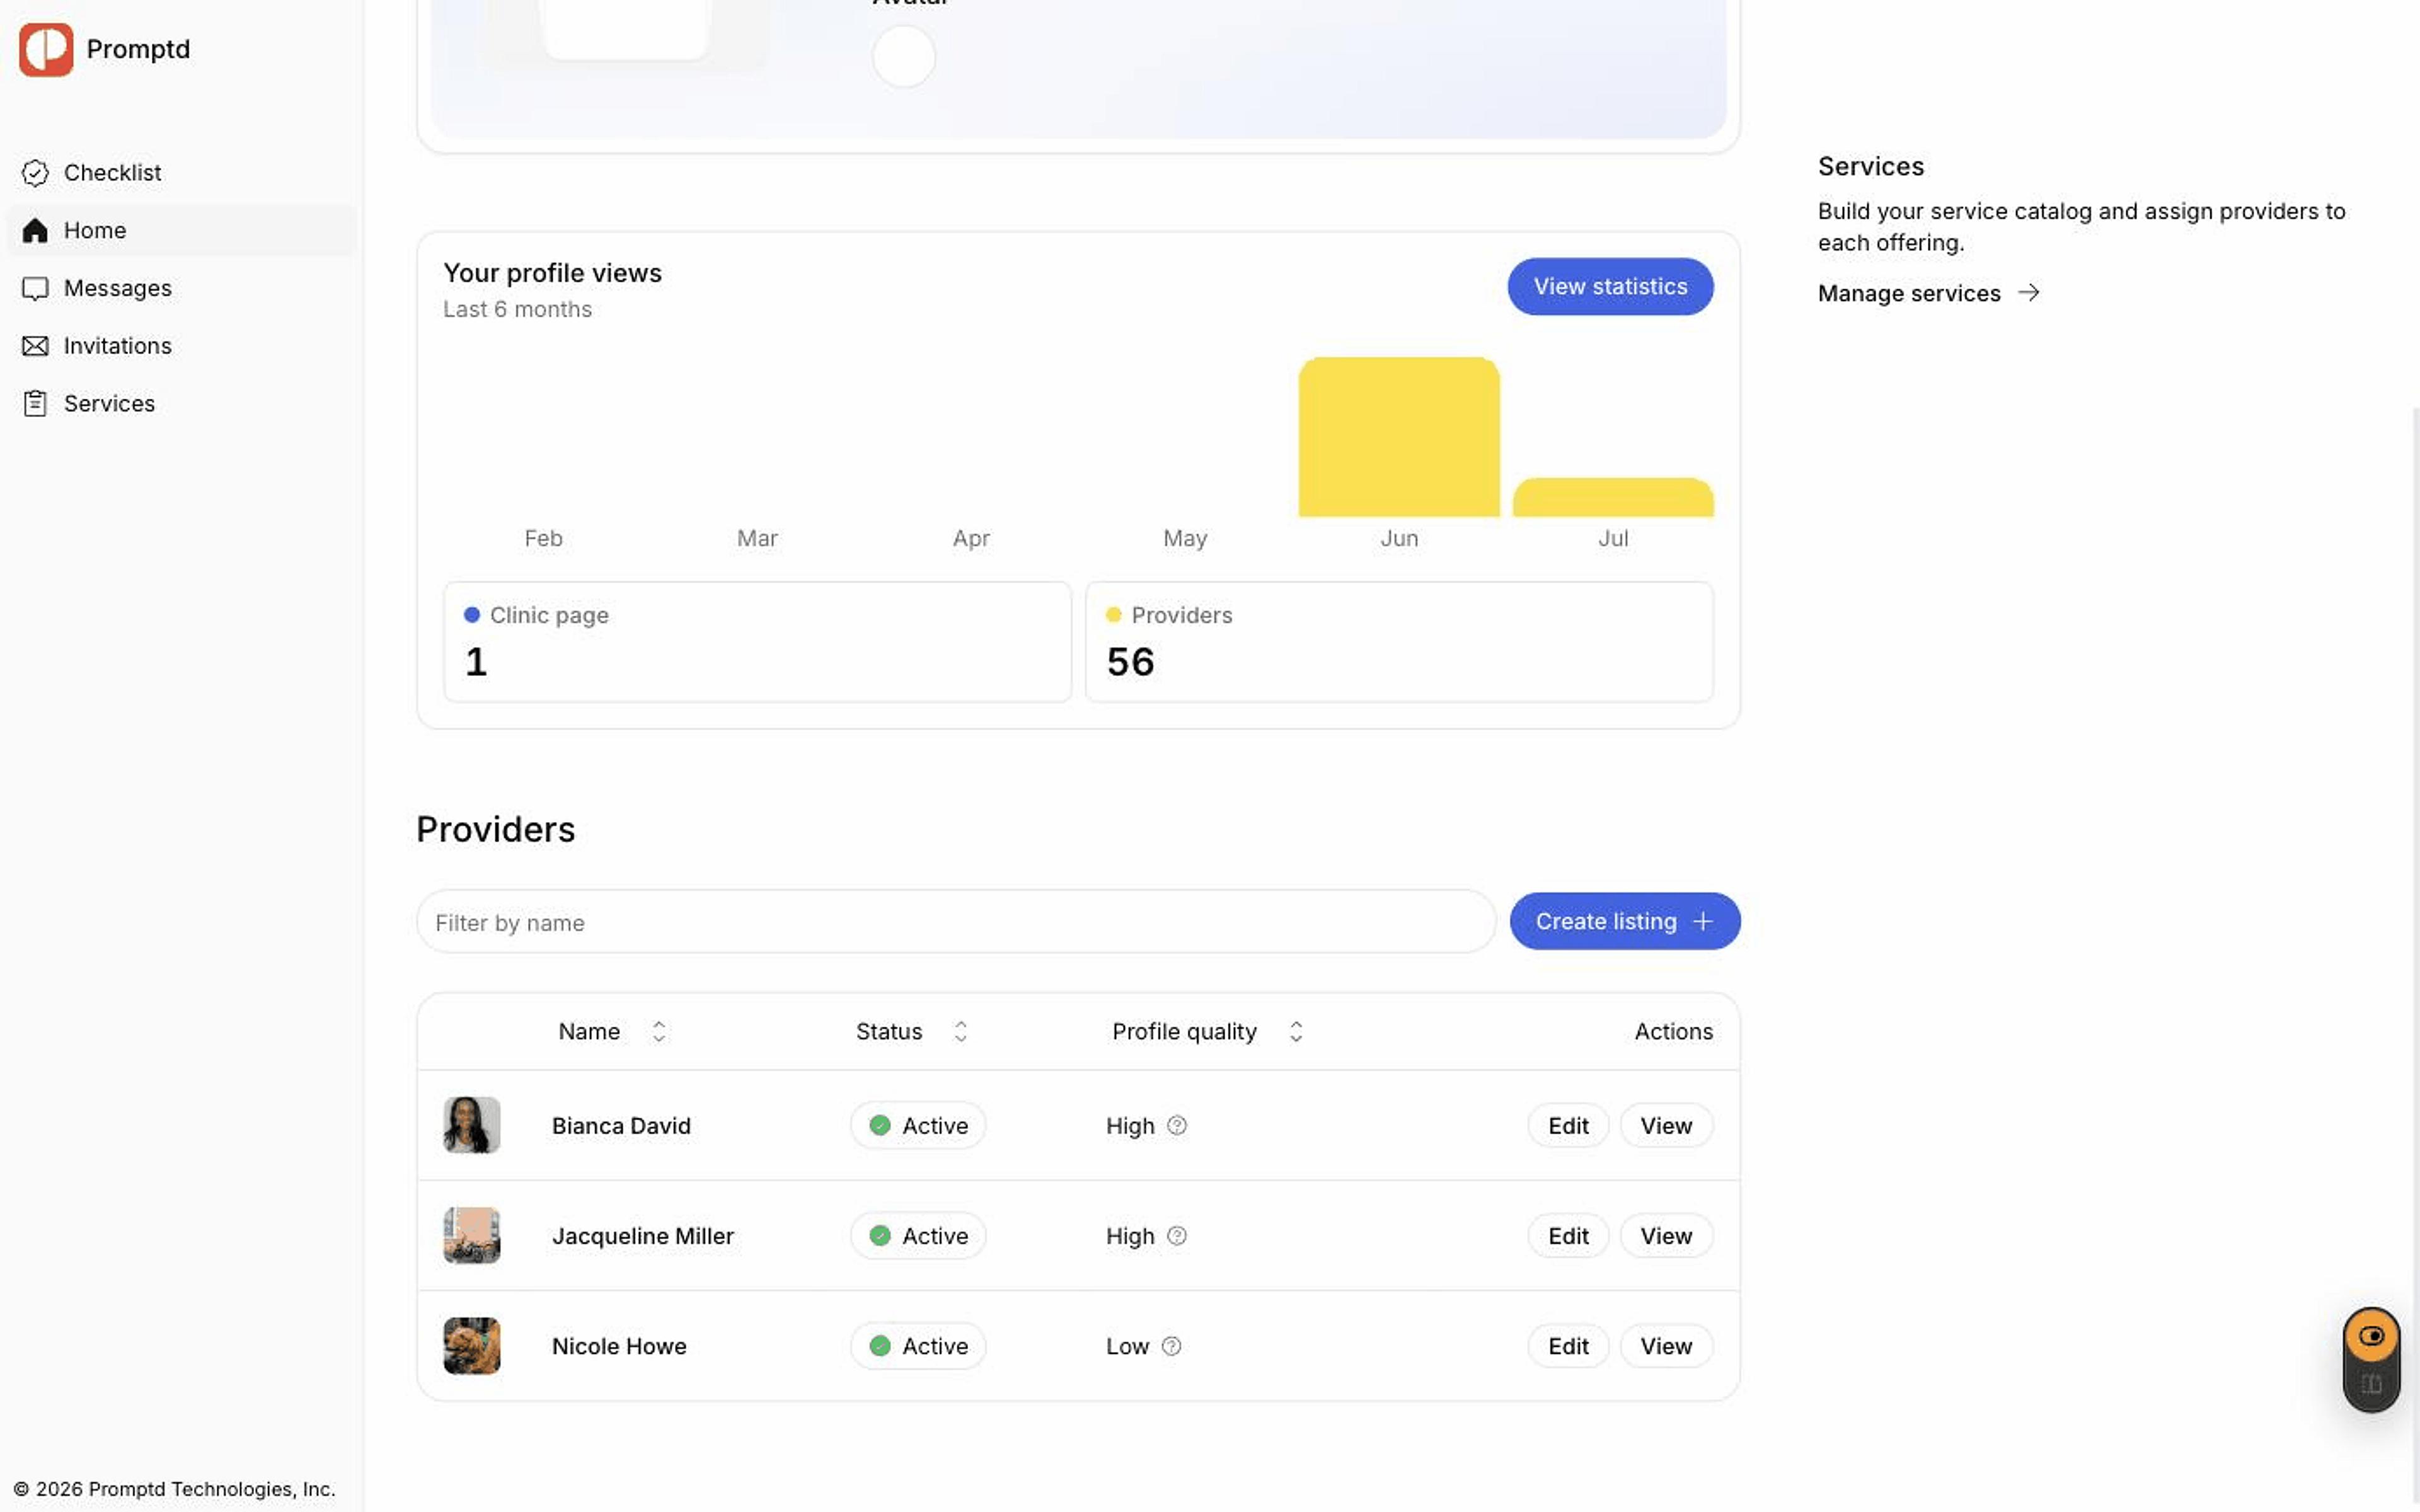Viewport: 2420px width, 1512px height.
Task: Click Jacqueline Miller's Active status badge
Action: click(x=918, y=1235)
